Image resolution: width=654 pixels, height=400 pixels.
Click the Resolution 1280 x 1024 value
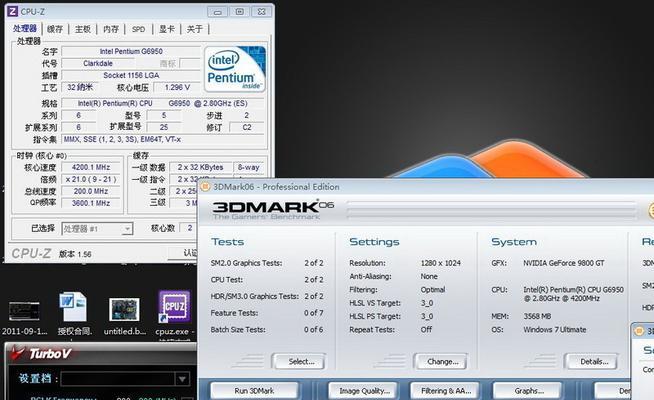(440, 263)
